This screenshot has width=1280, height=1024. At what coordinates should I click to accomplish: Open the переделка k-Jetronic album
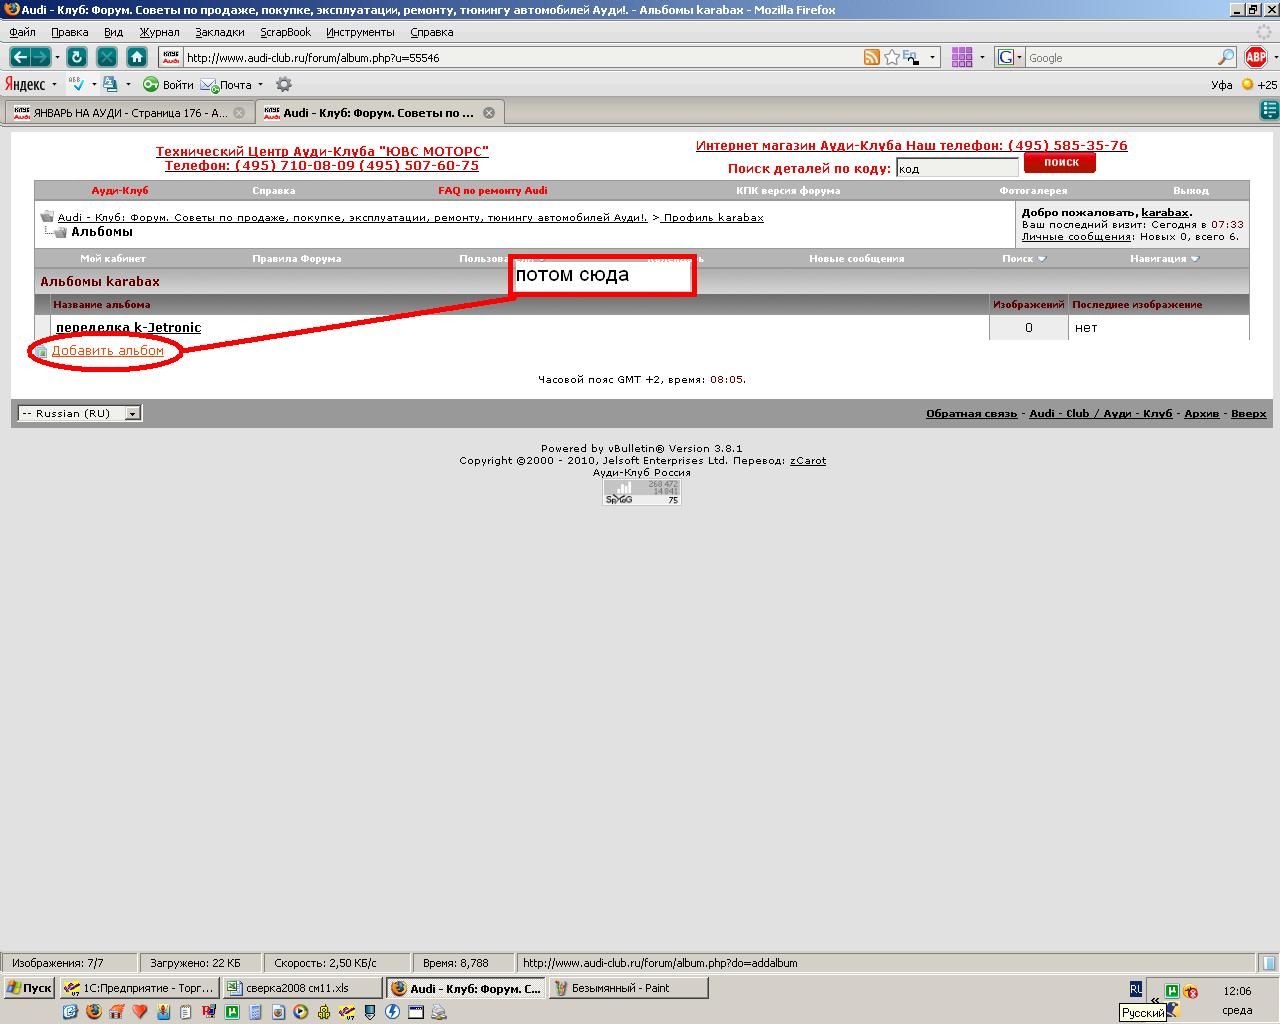(x=128, y=328)
